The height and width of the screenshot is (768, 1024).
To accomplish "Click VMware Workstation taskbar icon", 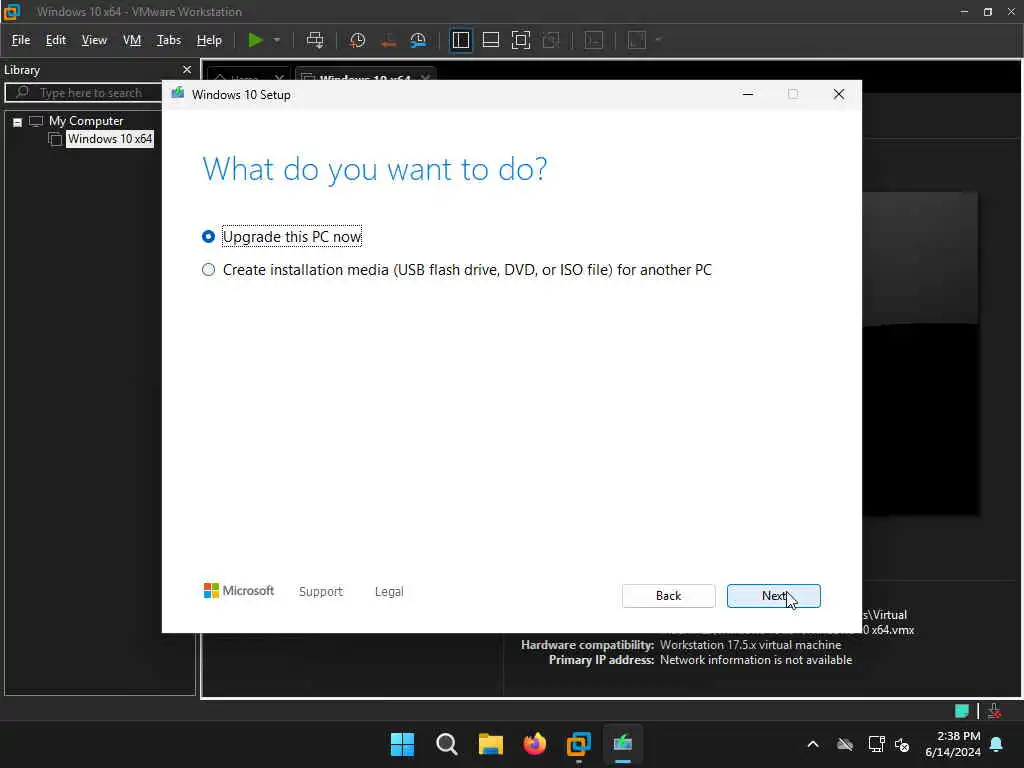I will (579, 744).
